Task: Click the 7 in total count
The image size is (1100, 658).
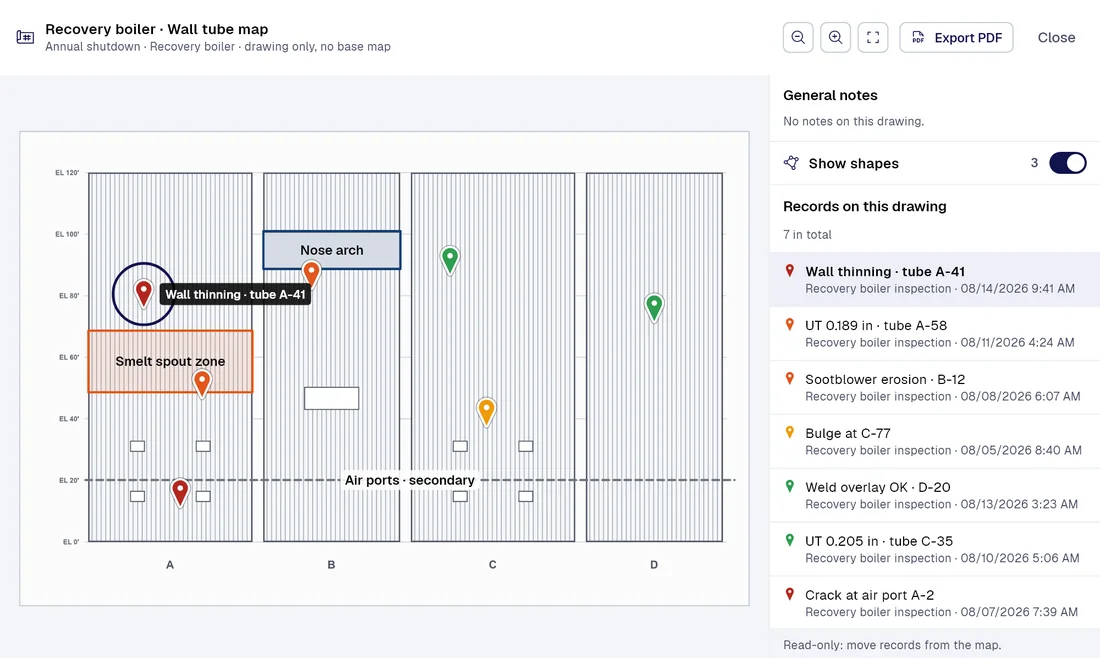Action: point(807,234)
